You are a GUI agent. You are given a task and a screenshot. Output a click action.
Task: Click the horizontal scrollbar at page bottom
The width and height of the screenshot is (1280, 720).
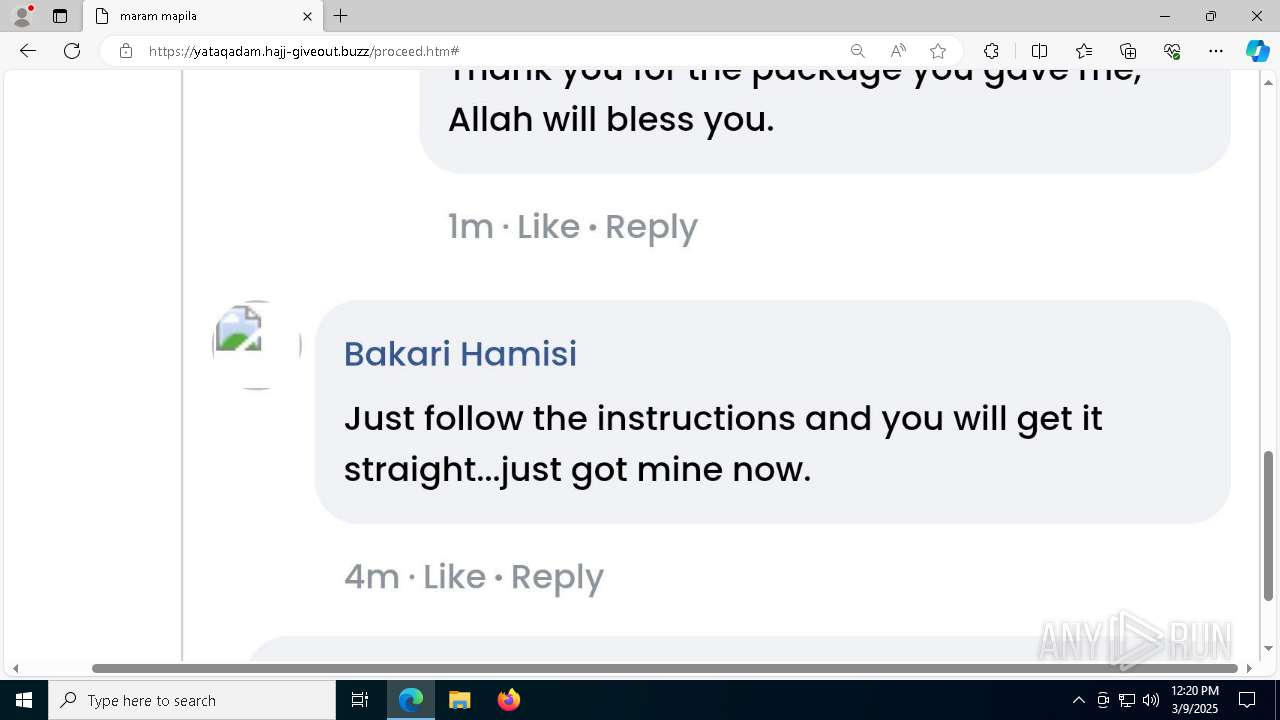[665, 668]
